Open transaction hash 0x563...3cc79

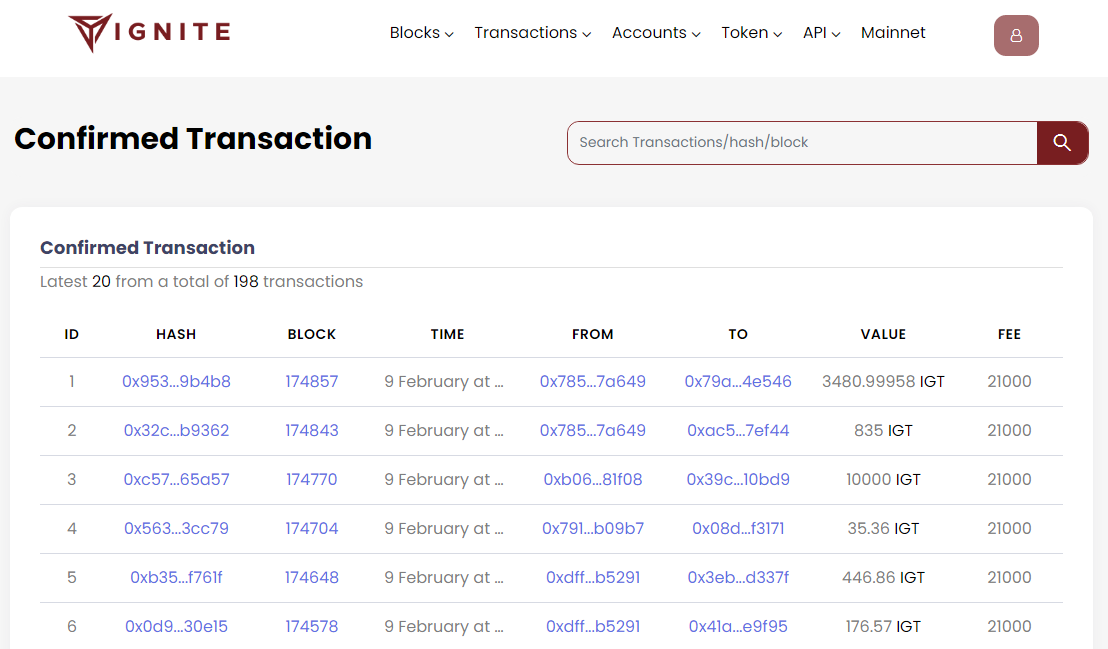[176, 528]
